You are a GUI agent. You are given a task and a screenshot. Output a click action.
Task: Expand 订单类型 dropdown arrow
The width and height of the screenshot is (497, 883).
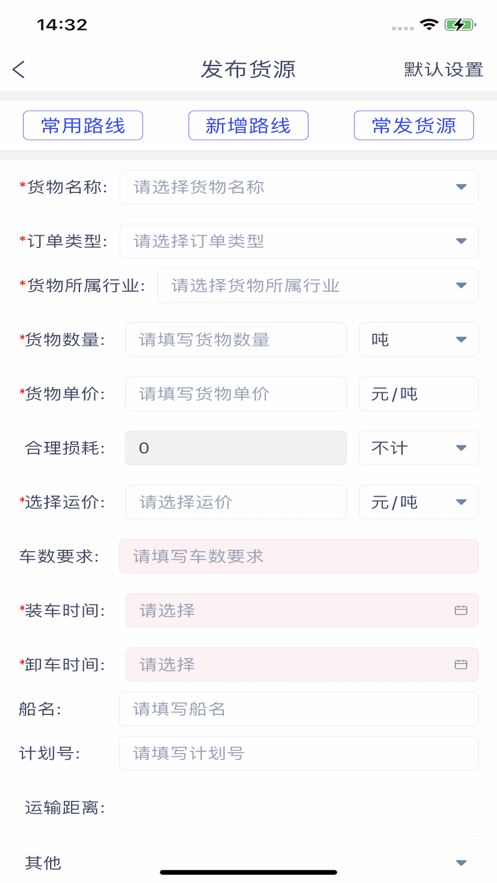461,241
